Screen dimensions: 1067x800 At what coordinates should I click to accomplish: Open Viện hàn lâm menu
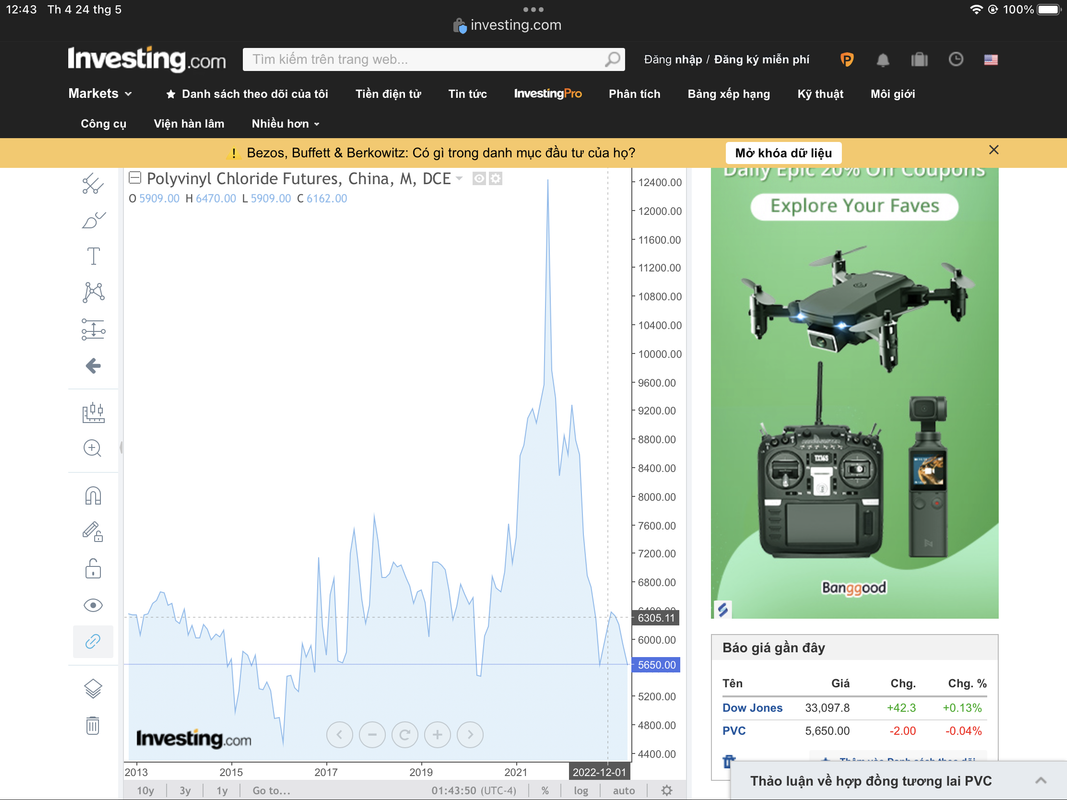189,124
